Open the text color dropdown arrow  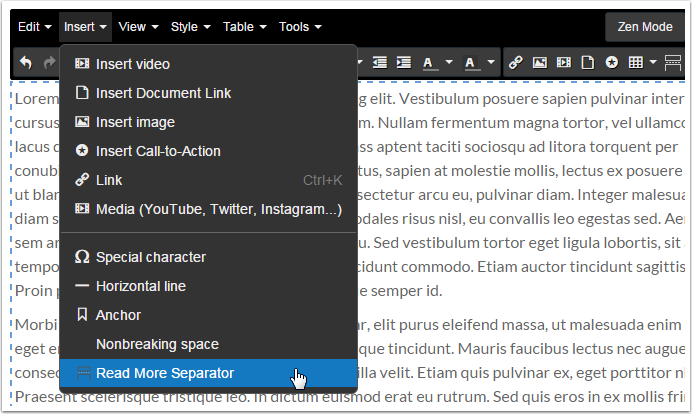(449, 62)
